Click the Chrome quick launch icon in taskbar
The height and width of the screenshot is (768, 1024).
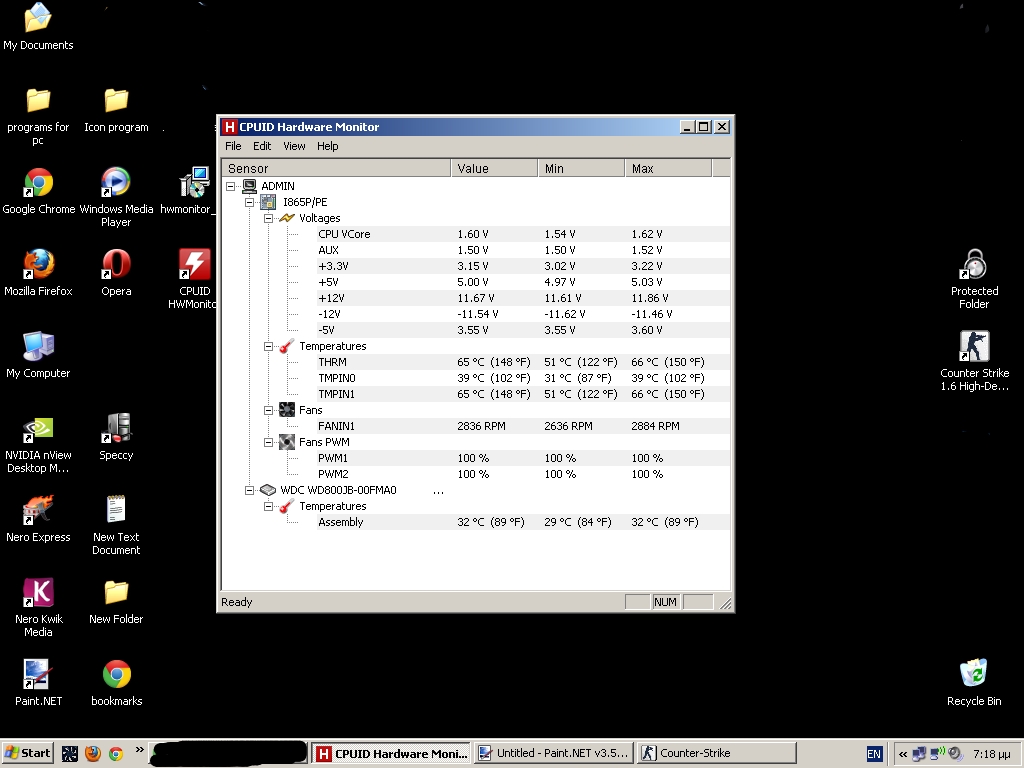click(x=116, y=754)
